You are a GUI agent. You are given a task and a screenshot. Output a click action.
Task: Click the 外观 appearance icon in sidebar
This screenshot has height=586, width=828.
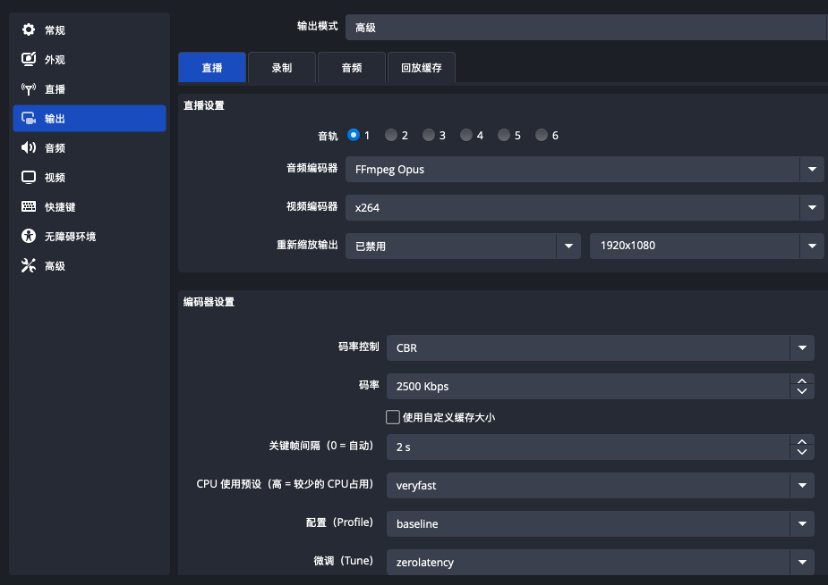pyautogui.click(x=29, y=59)
